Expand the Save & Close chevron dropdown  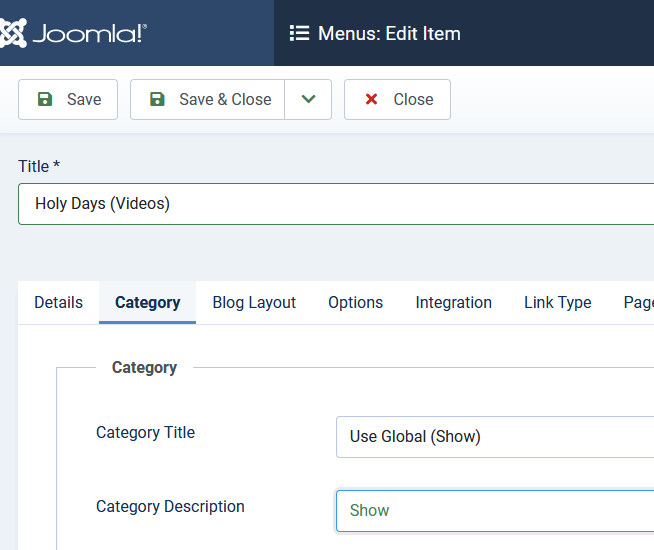click(x=308, y=99)
